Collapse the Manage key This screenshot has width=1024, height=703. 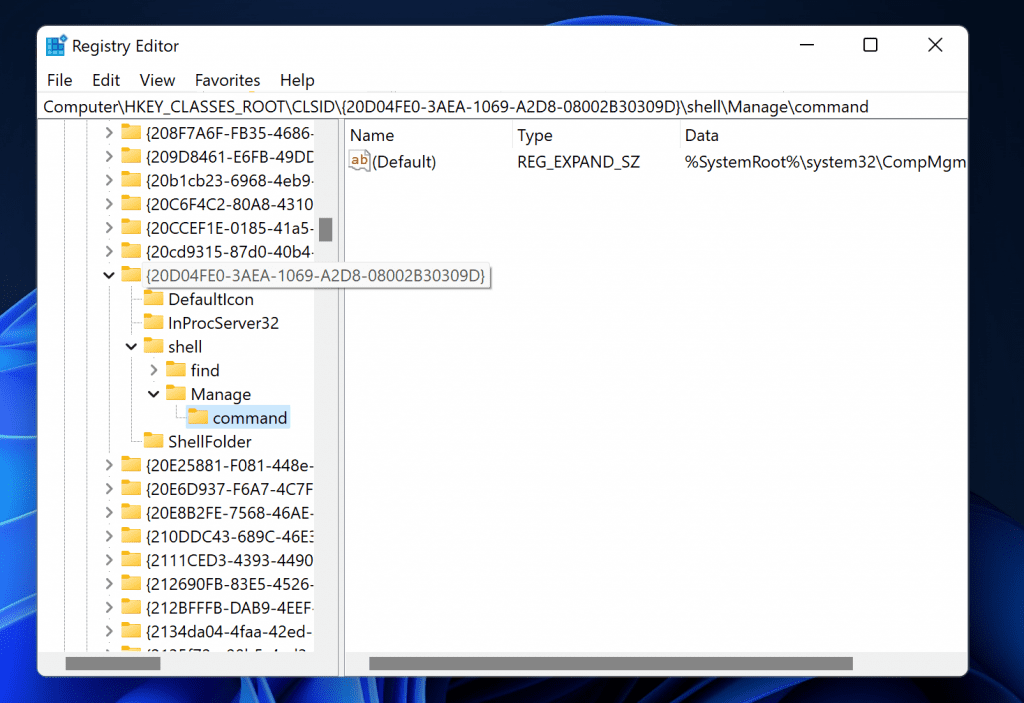pyautogui.click(x=153, y=394)
